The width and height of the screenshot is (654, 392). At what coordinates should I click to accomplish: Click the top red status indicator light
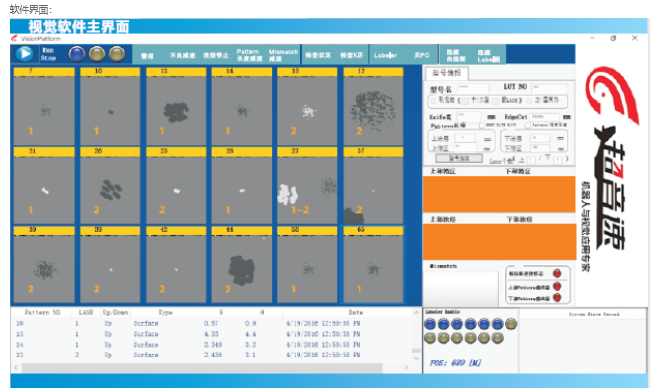click(557, 274)
